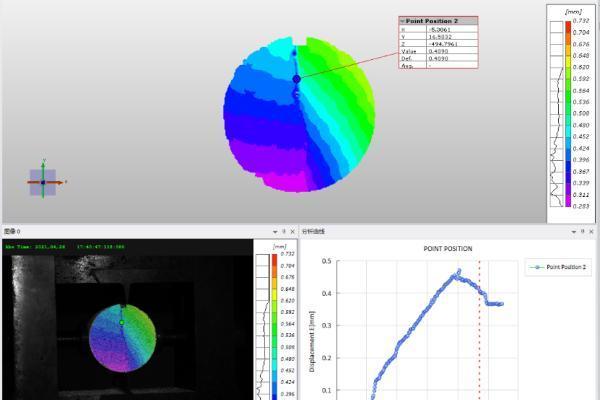The height and width of the screenshot is (400, 600).
Task: Select the X row in Point Position 2 box
Action: [439, 29]
